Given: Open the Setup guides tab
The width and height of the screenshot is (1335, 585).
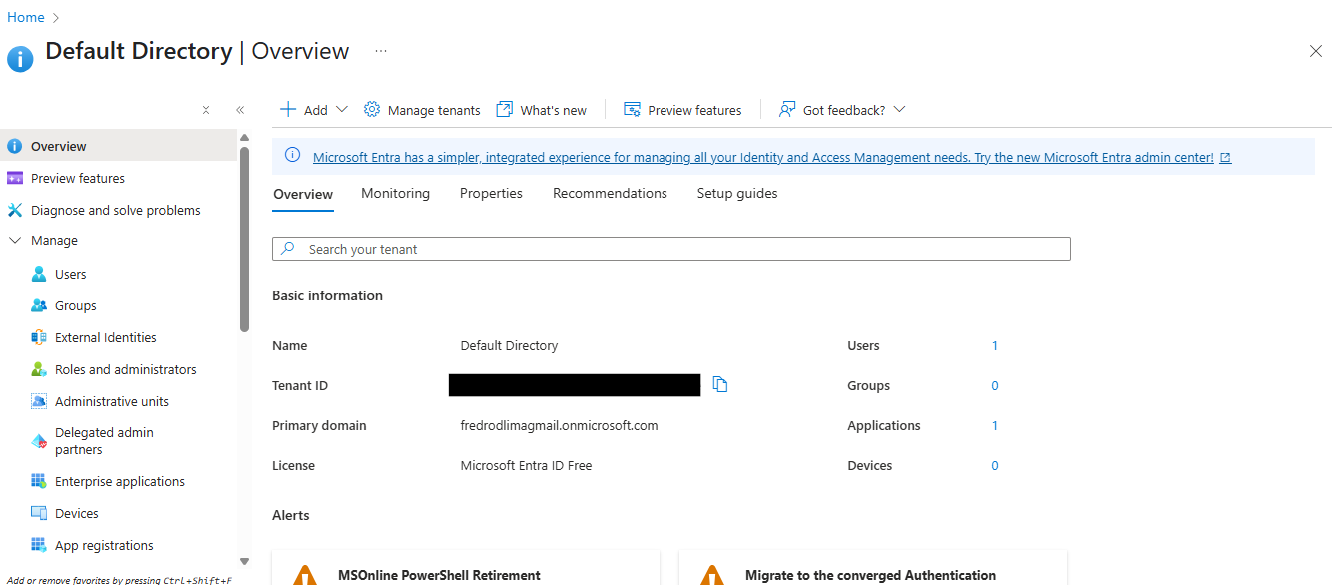Looking at the screenshot, I should pyautogui.click(x=737, y=193).
